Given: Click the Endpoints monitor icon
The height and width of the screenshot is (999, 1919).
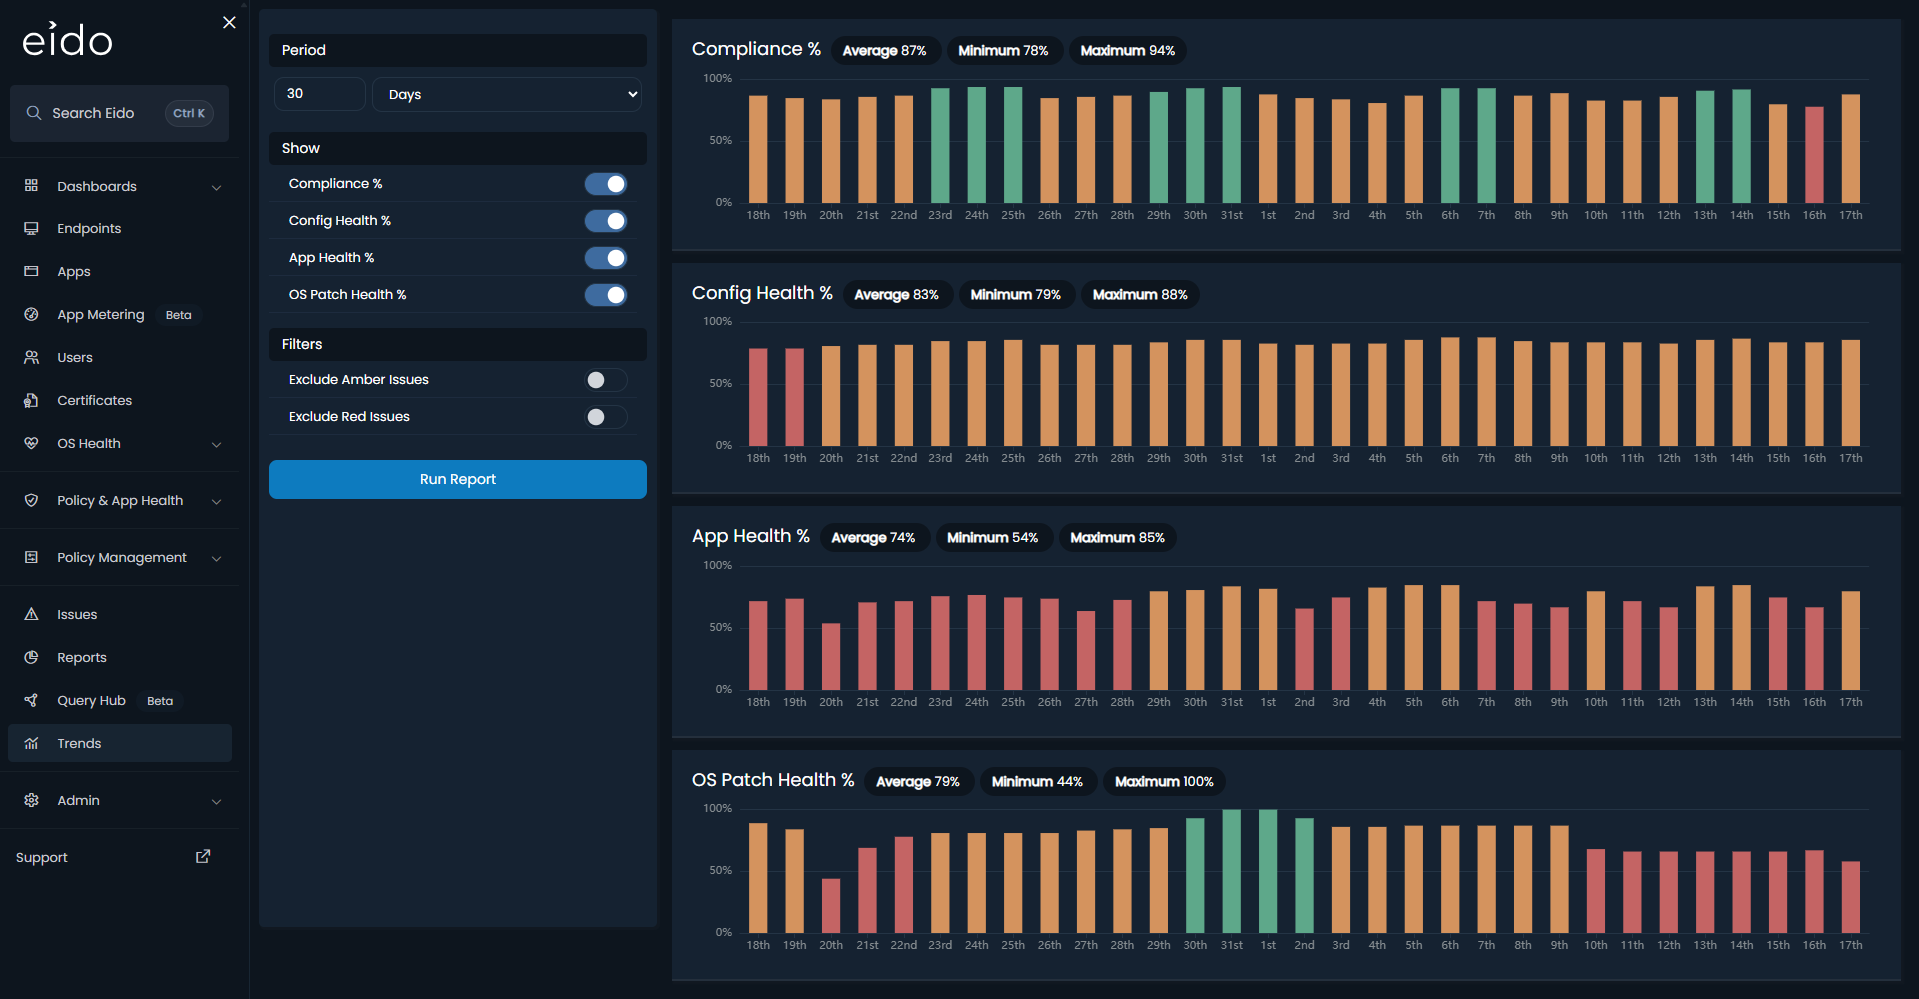Looking at the screenshot, I should 31,229.
